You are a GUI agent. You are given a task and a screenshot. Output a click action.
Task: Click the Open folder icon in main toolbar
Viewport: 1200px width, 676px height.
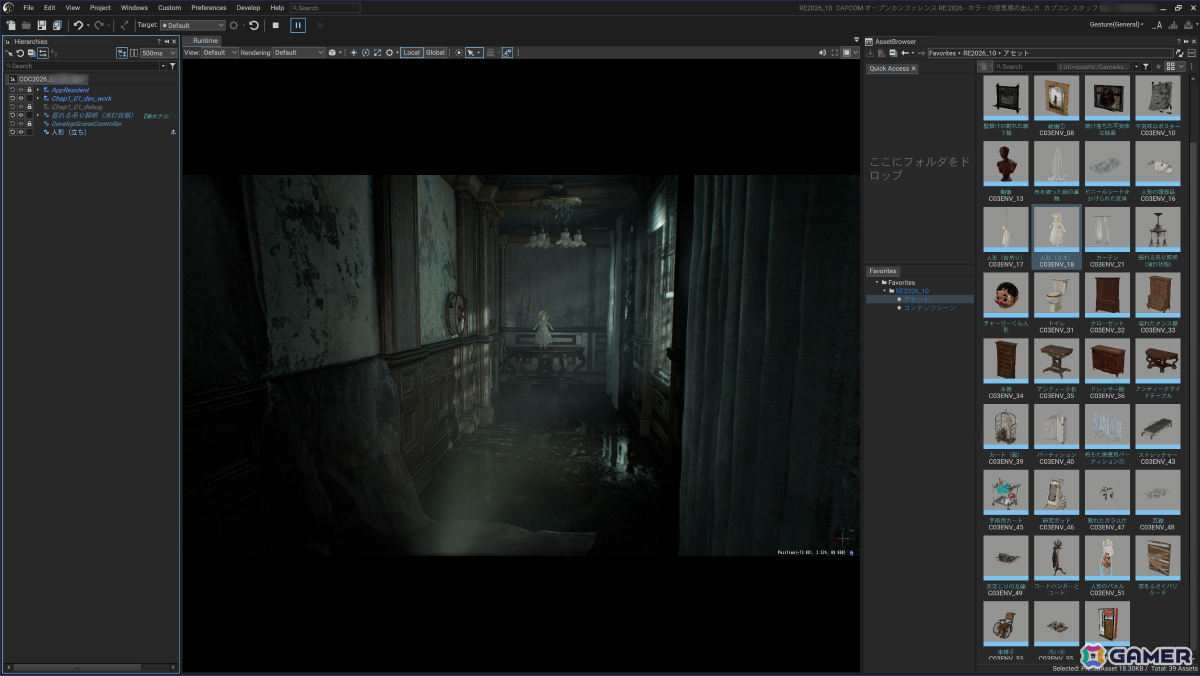pos(27,25)
